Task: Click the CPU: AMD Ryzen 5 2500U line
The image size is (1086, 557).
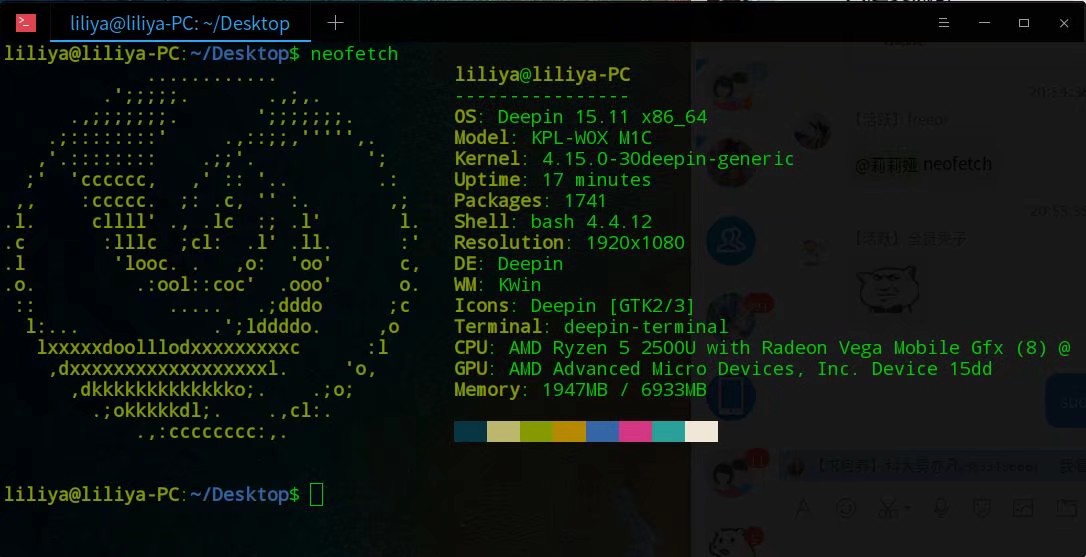Action: (762, 348)
